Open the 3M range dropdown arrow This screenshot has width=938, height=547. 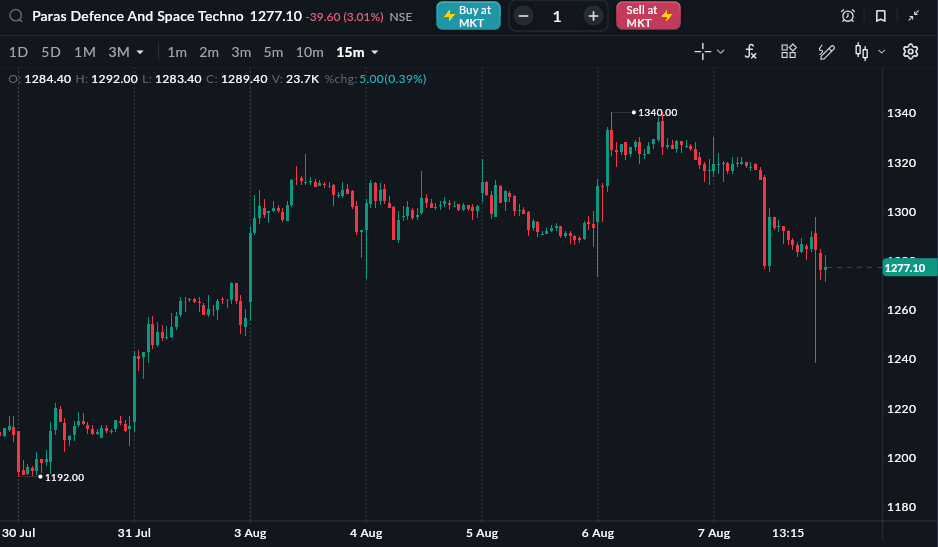140,53
